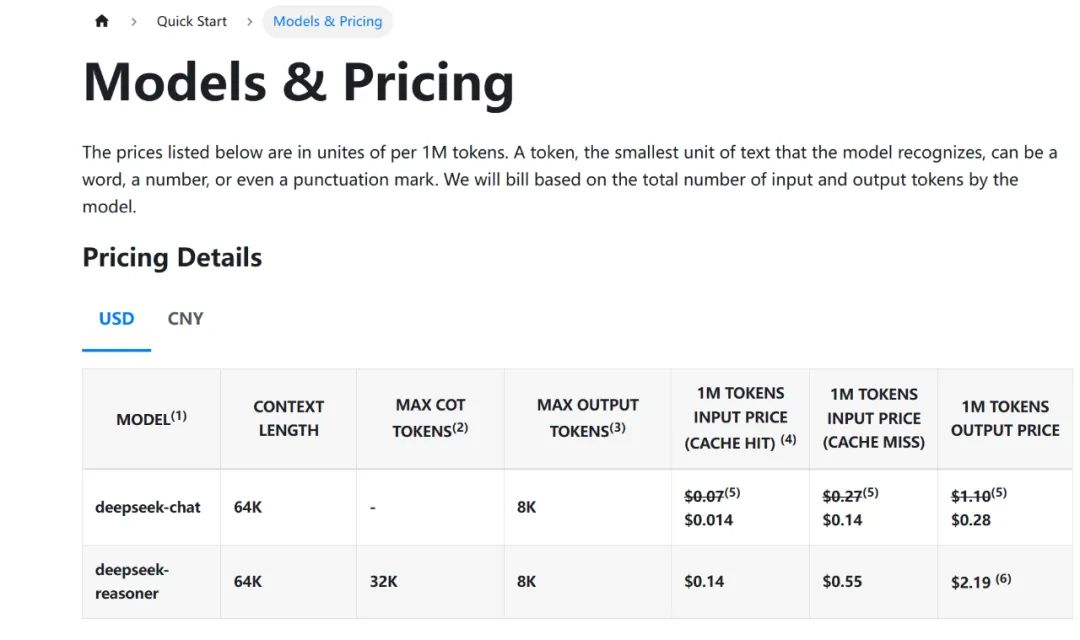Screen dimensions: 1080x640
Task: Open the Quick Start breadcrumb link
Action: coord(191,21)
